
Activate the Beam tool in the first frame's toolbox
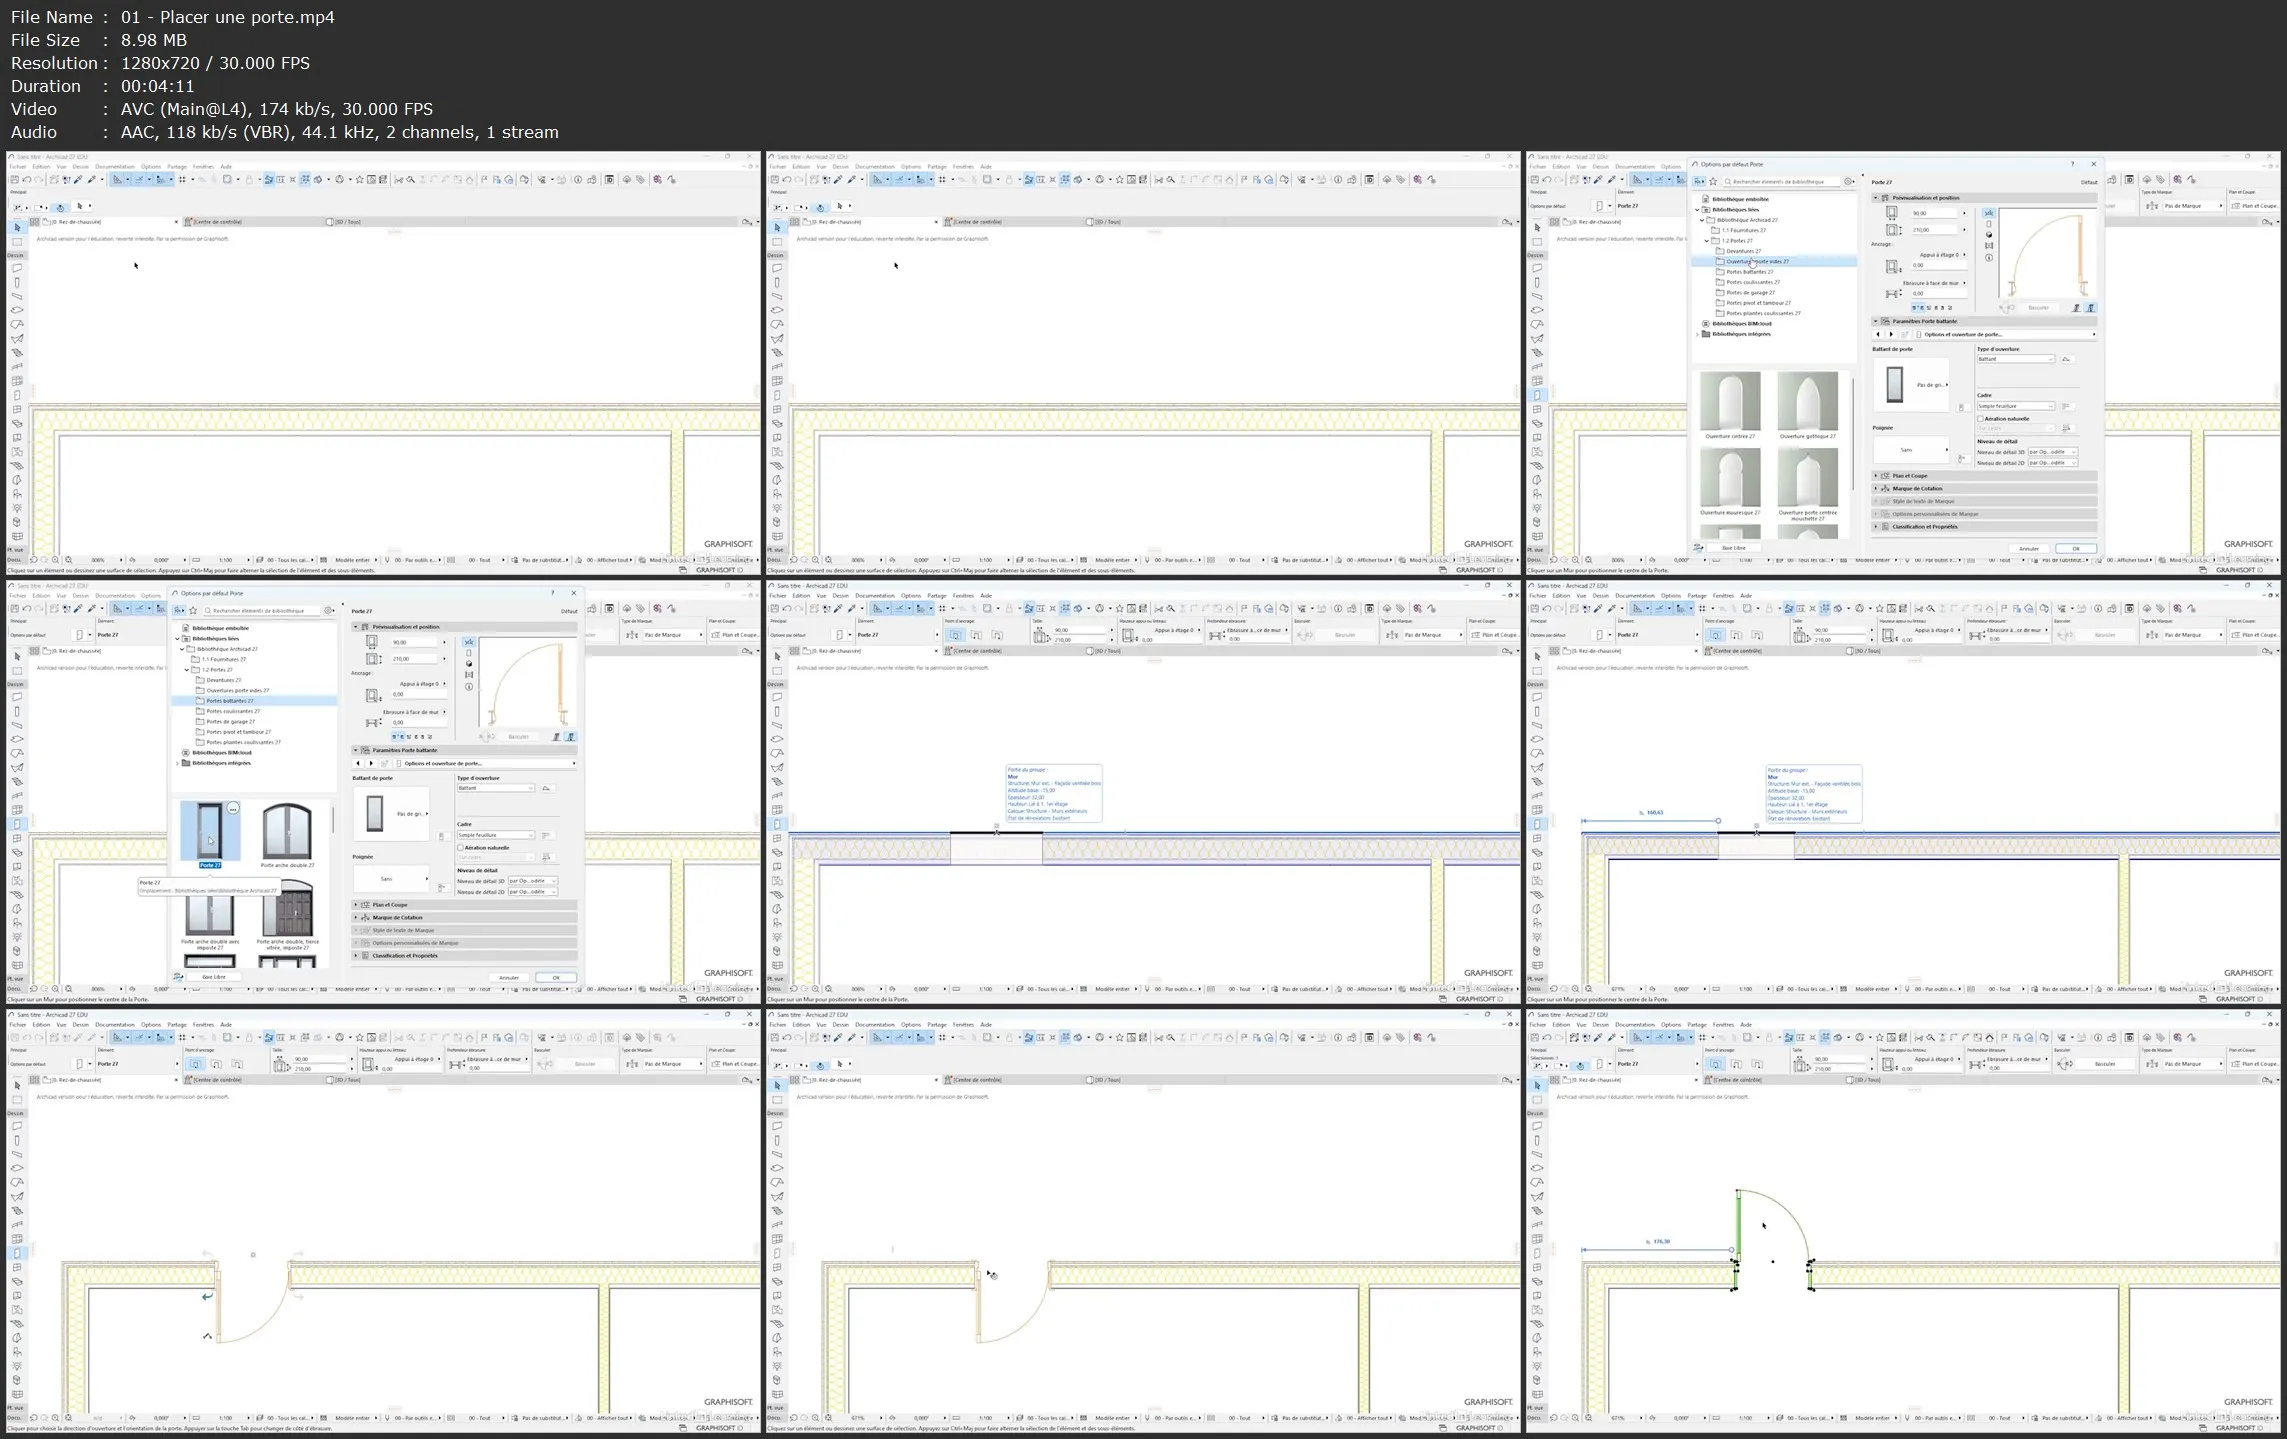(x=17, y=296)
